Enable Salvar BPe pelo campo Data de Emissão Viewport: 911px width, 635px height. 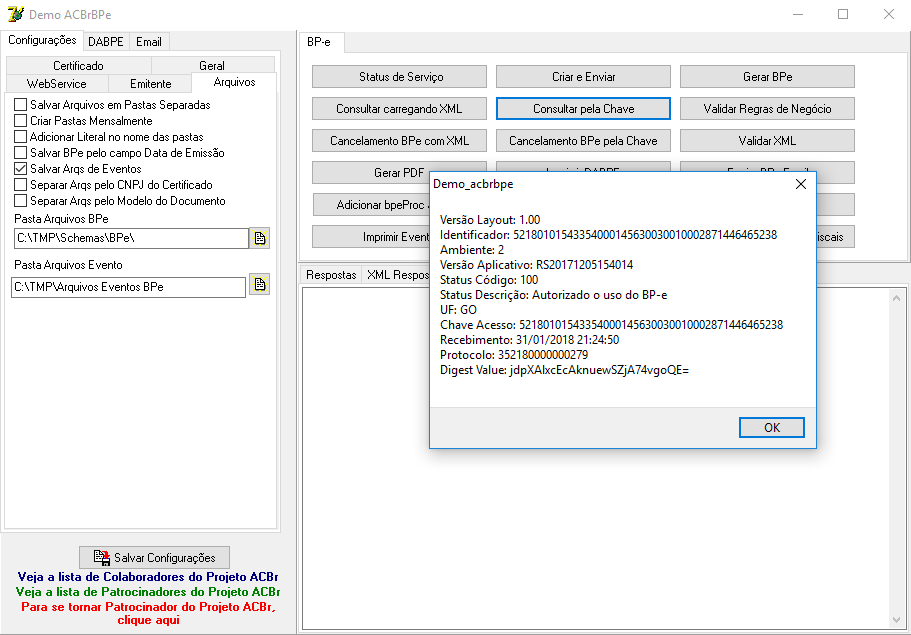click(x=20, y=153)
